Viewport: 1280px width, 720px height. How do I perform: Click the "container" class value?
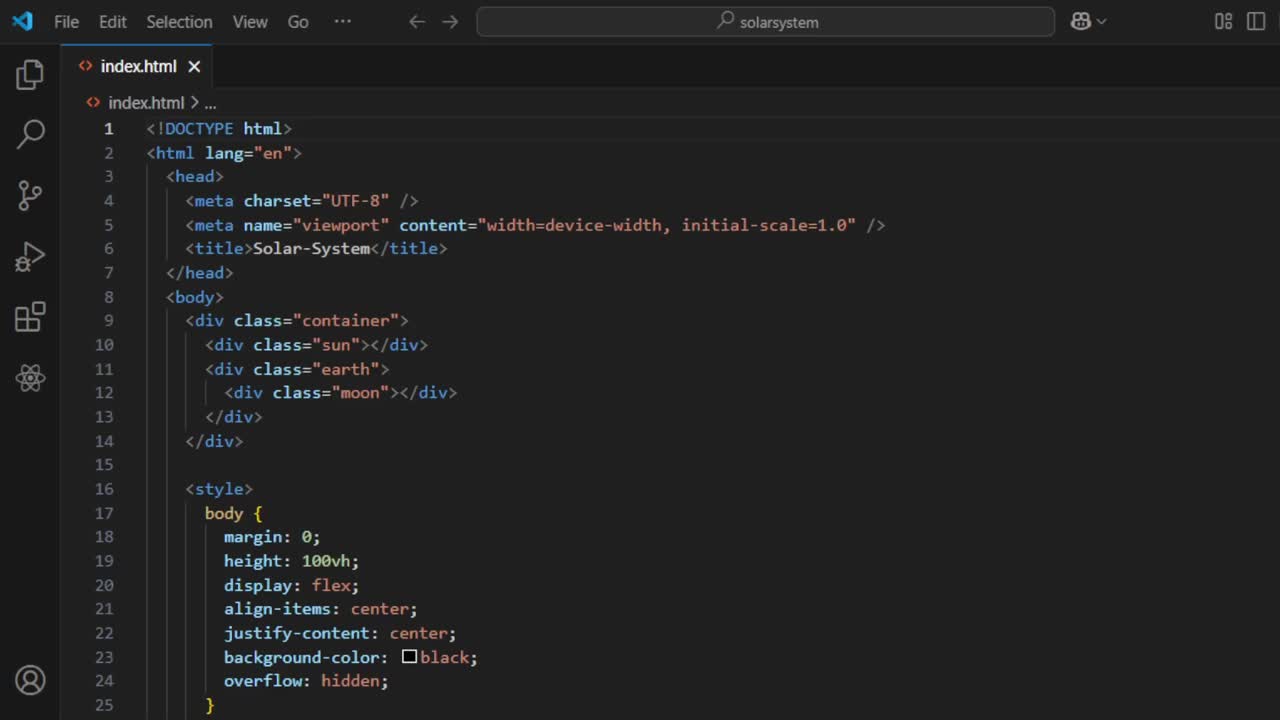pyautogui.click(x=345, y=321)
